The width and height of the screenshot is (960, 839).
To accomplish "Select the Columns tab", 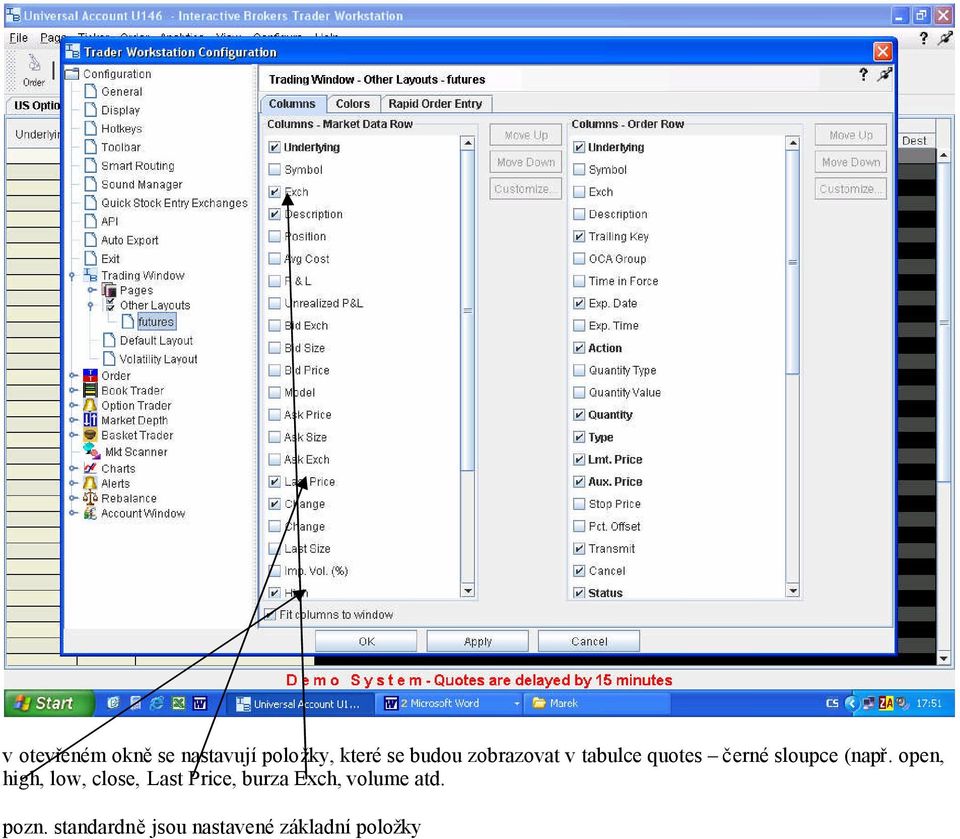I will [x=292, y=104].
